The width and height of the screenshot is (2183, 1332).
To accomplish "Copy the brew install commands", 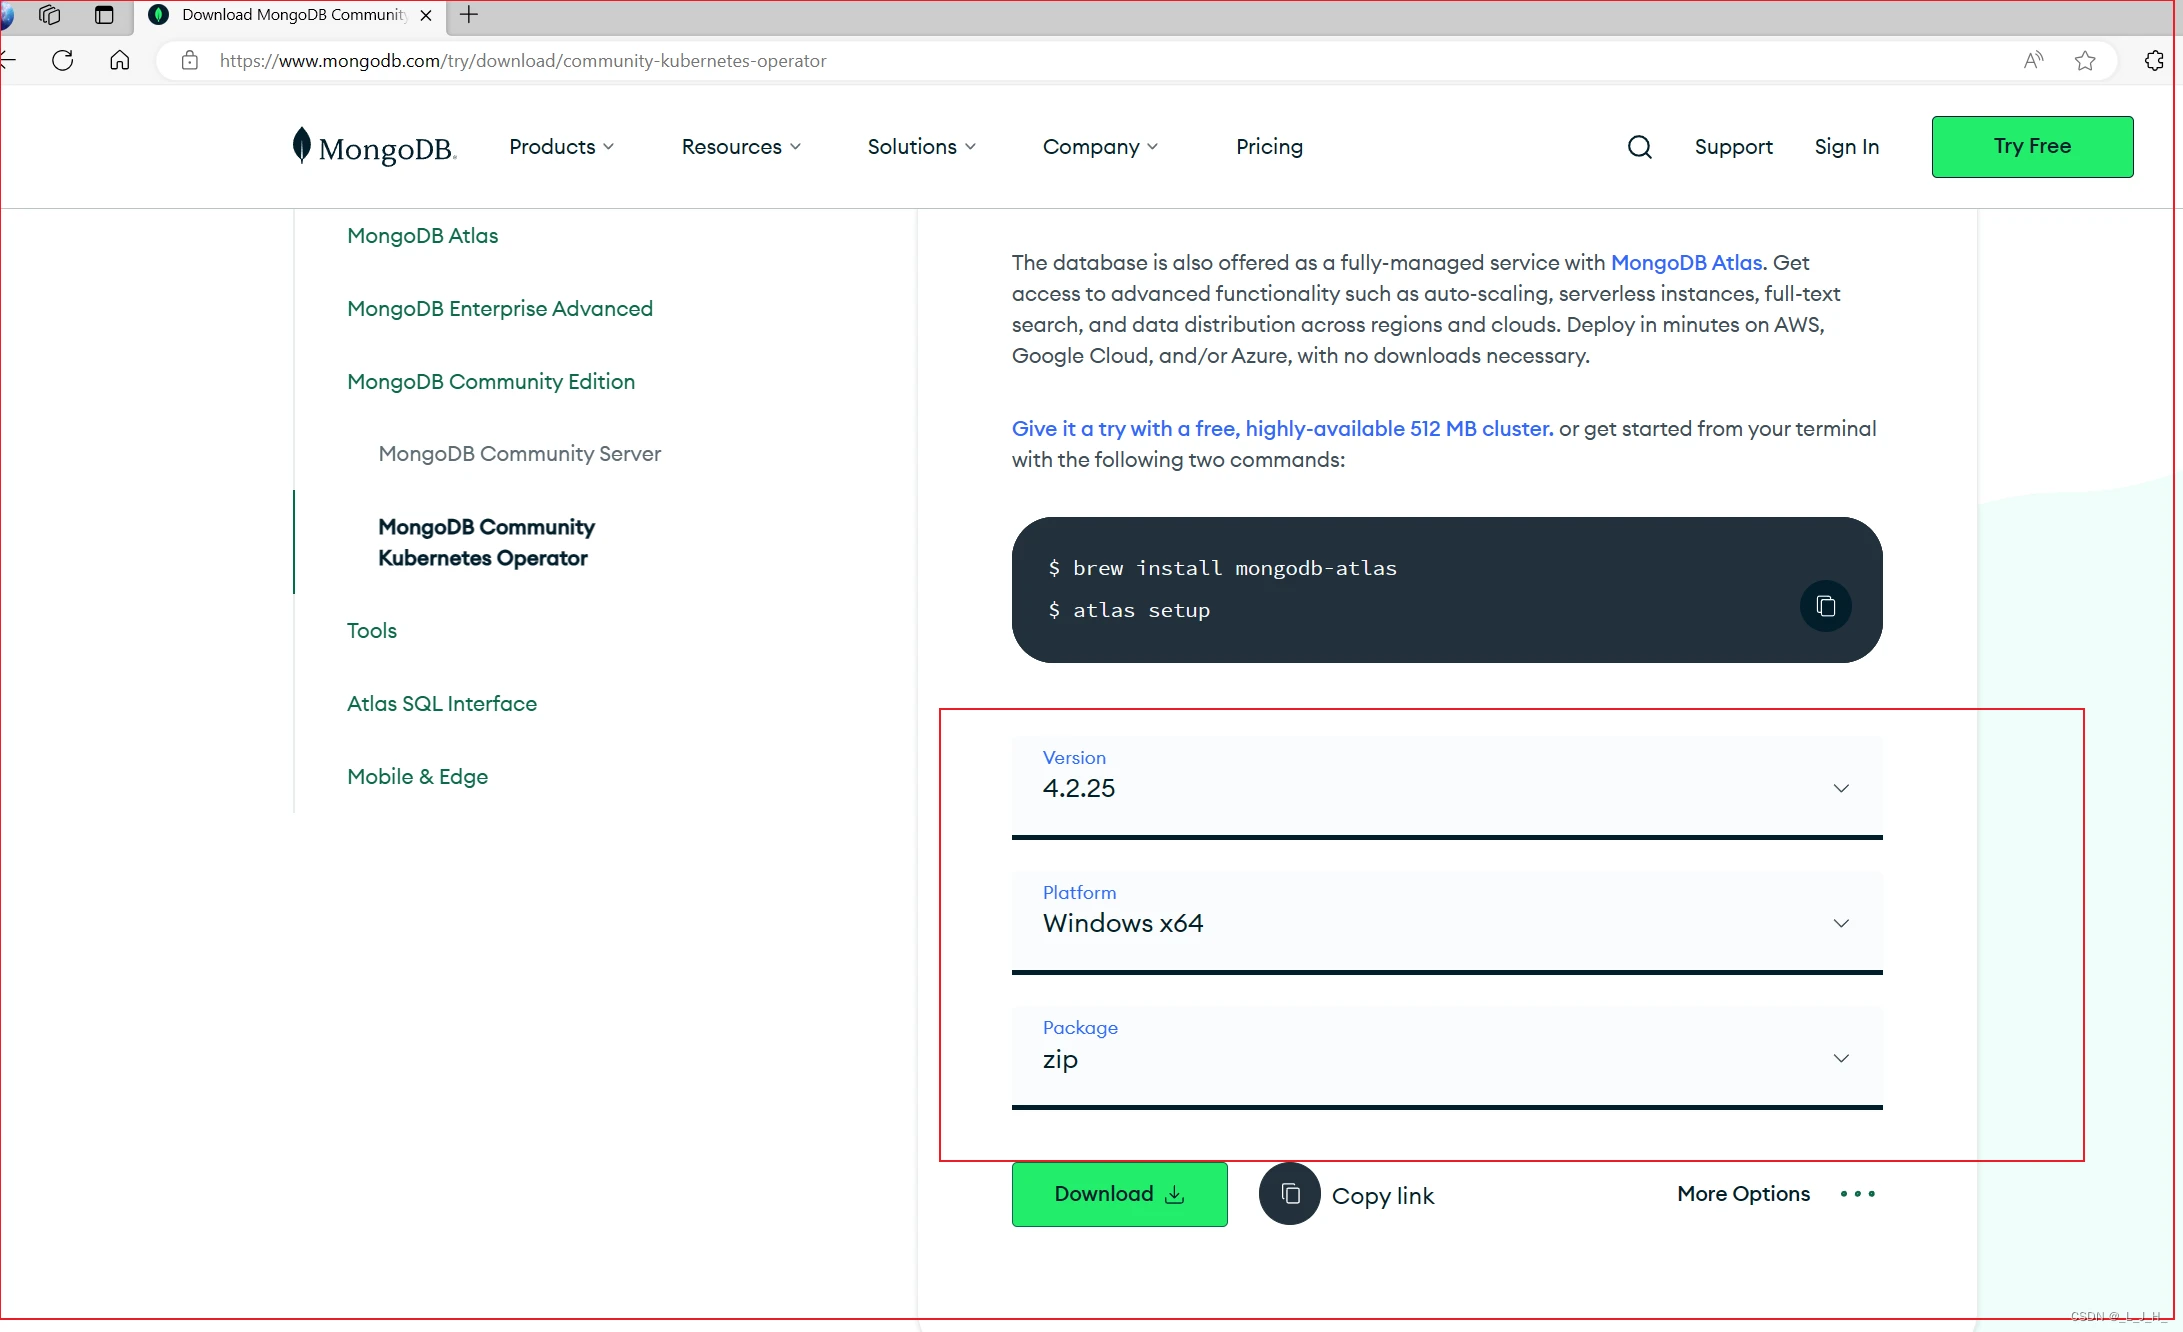I will coord(1825,606).
